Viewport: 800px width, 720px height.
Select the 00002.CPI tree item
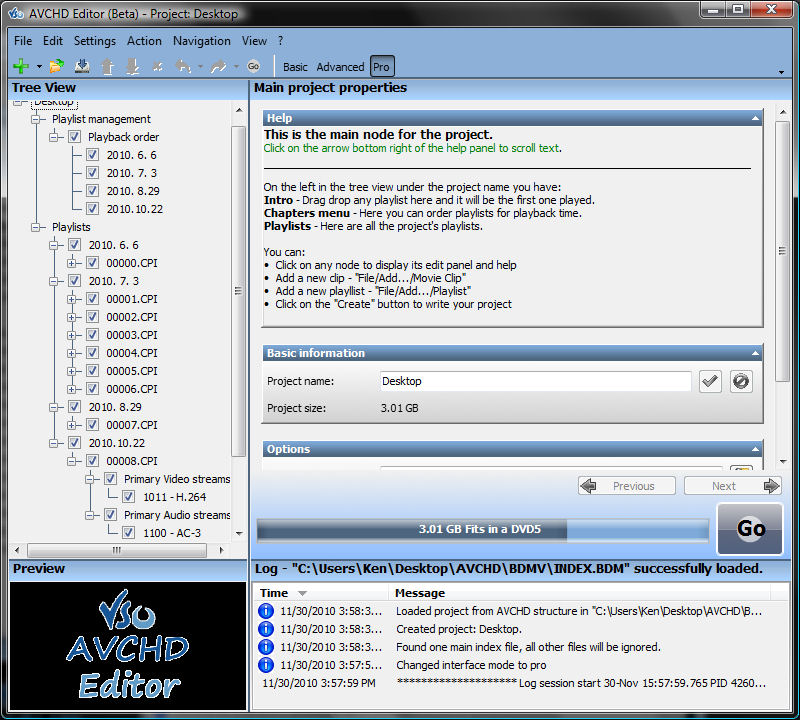[132, 317]
